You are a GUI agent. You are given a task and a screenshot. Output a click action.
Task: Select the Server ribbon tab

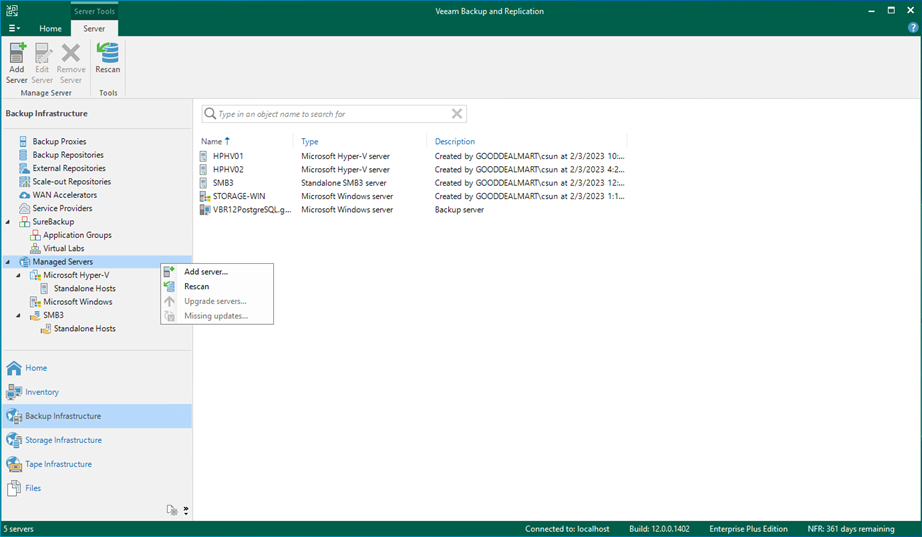point(94,28)
